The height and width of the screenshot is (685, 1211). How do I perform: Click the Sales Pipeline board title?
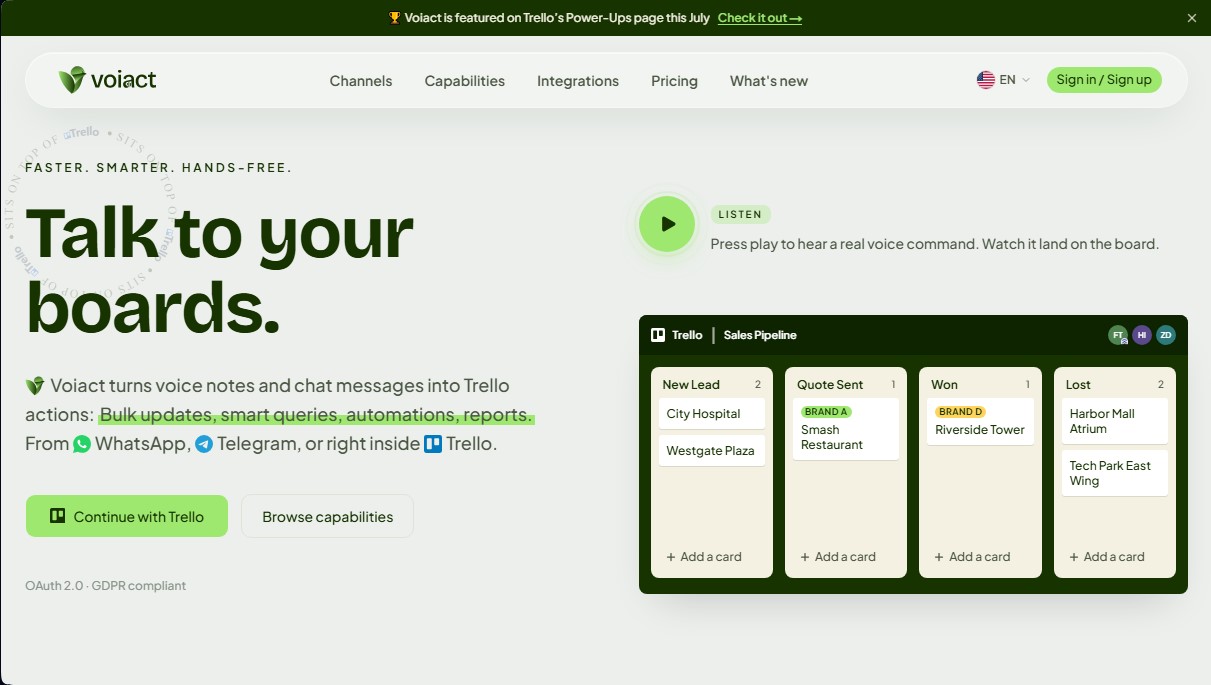click(x=760, y=335)
